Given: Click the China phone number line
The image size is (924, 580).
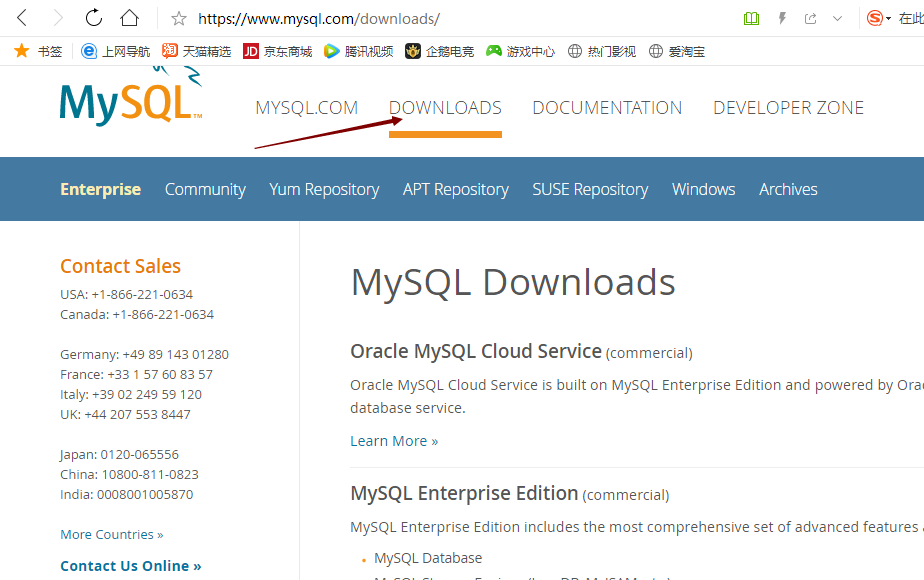Looking at the screenshot, I should pos(129,474).
